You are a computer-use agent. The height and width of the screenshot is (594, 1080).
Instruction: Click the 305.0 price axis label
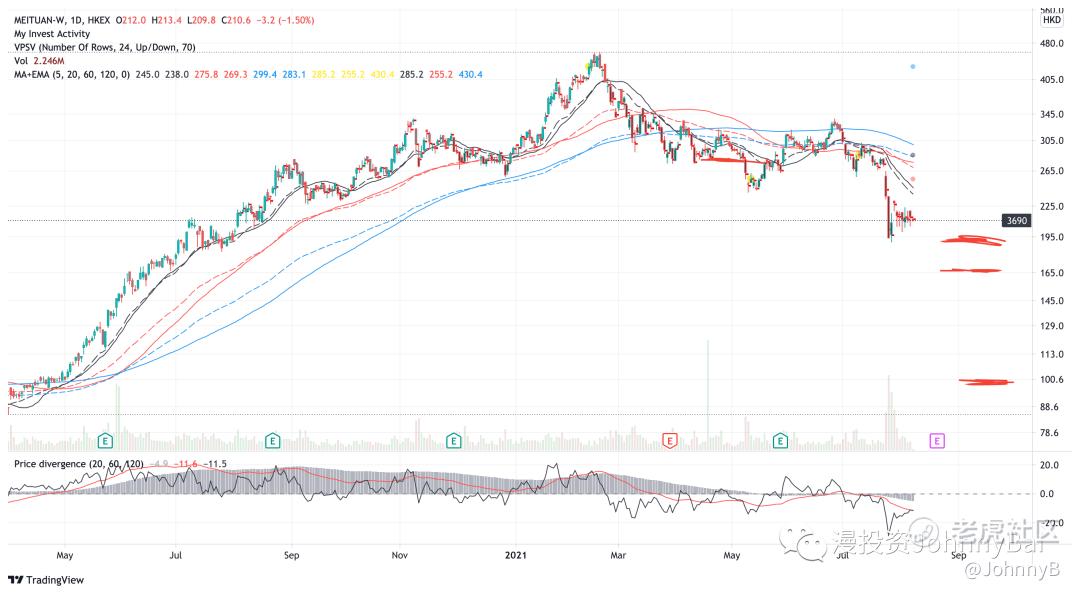[x=1052, y=141]
